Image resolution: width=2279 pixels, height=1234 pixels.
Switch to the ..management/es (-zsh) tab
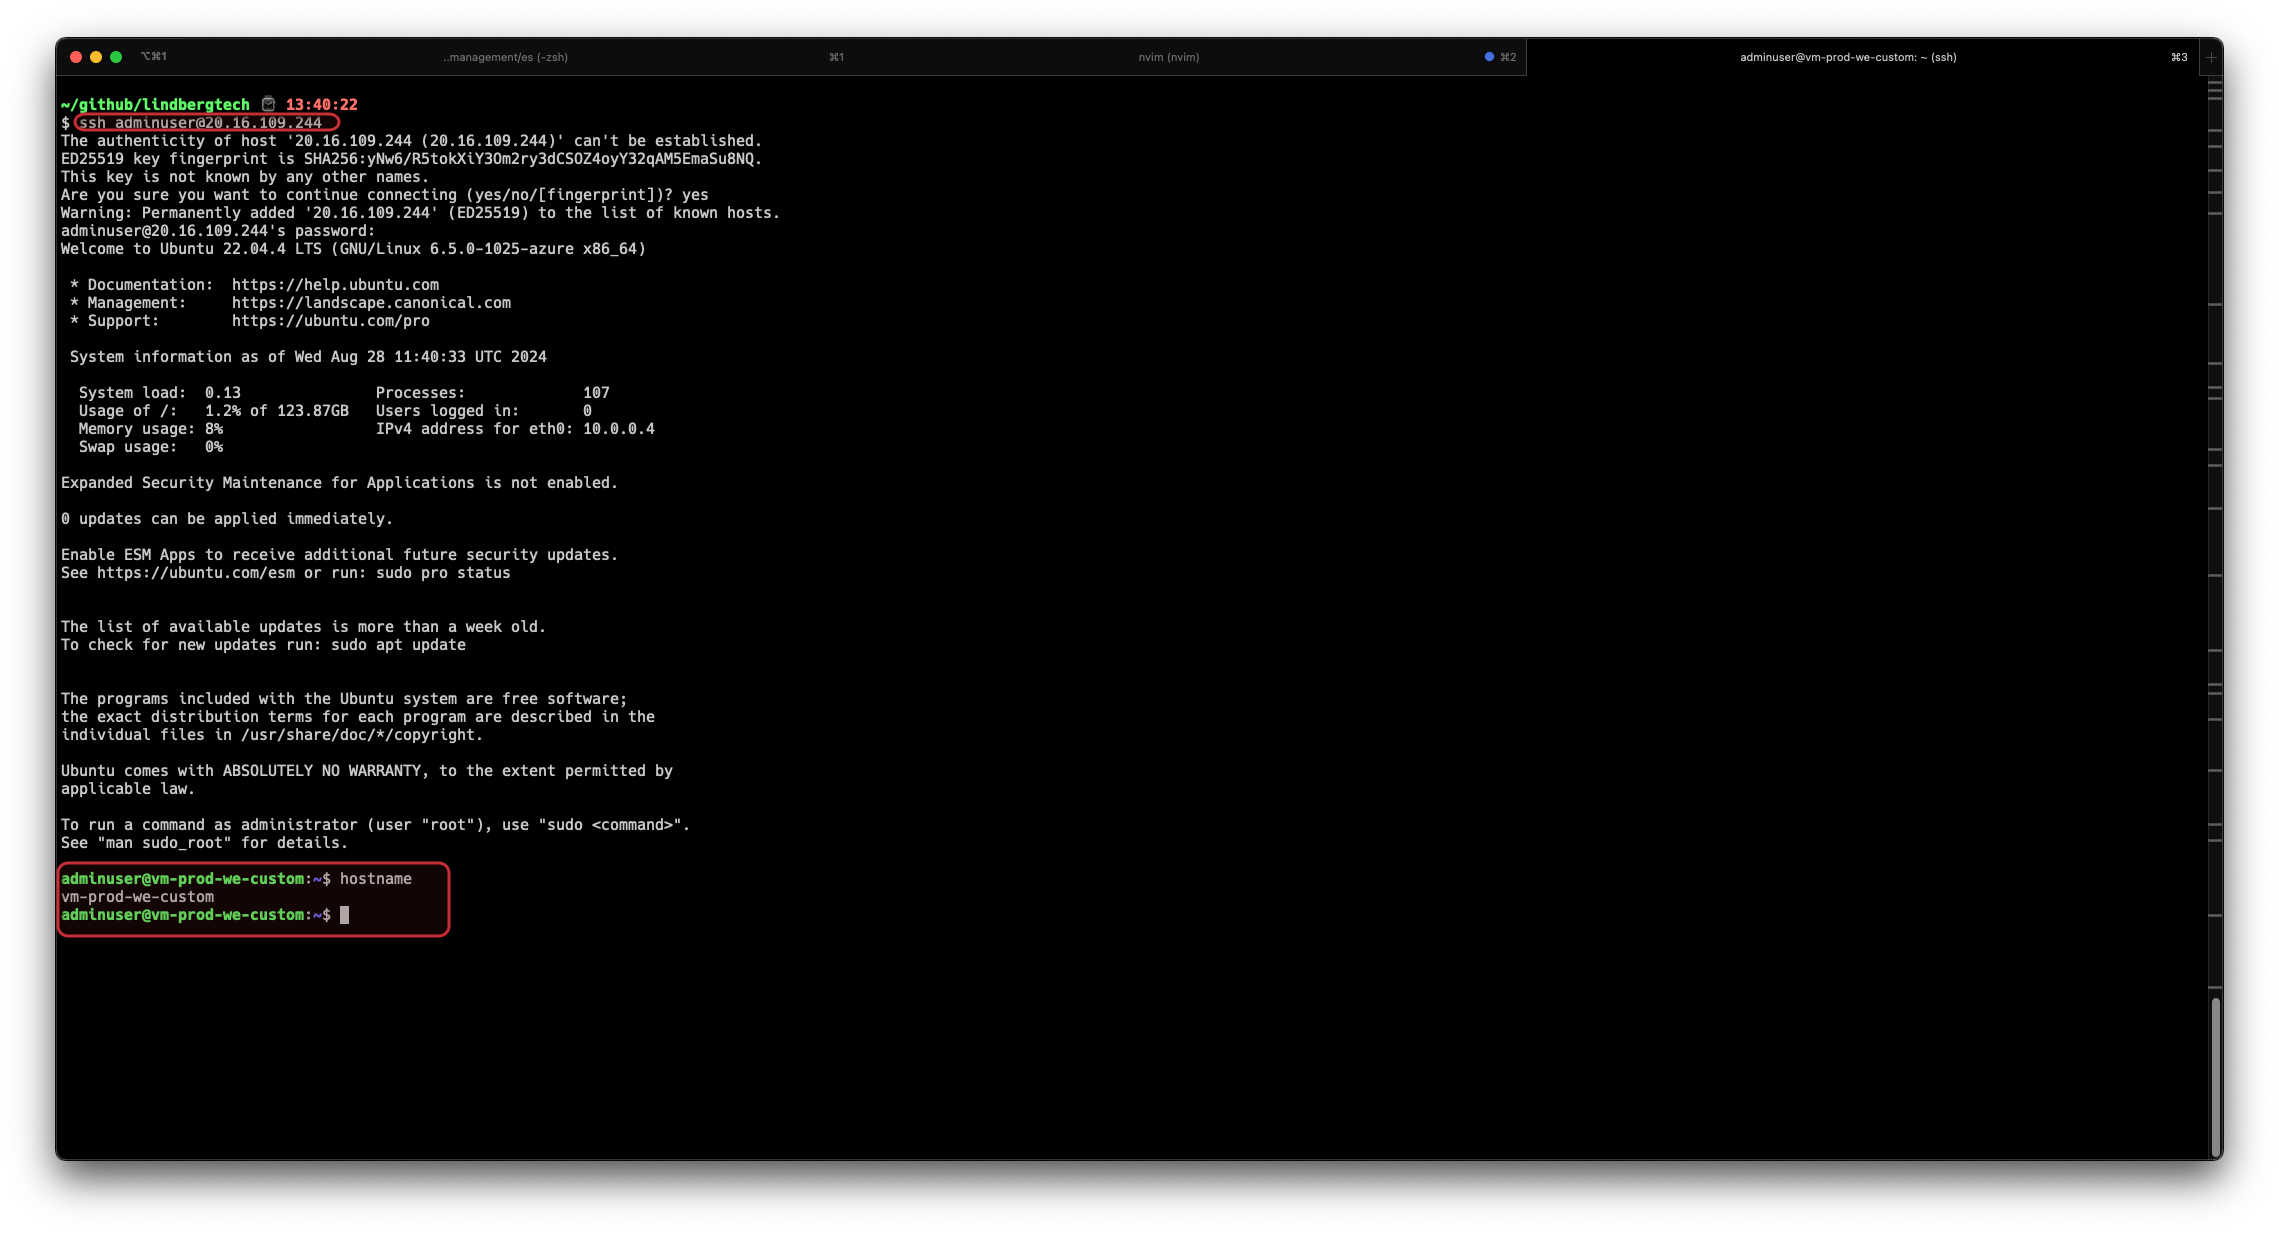click(x=505, y=57)
